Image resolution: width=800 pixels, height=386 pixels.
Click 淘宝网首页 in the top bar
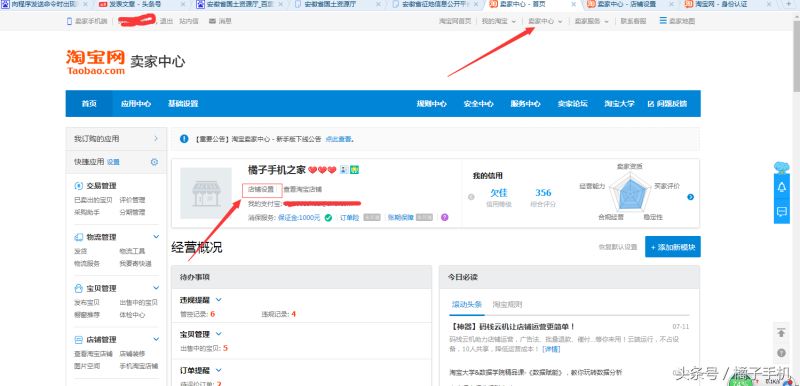click(x=455, y=21)
